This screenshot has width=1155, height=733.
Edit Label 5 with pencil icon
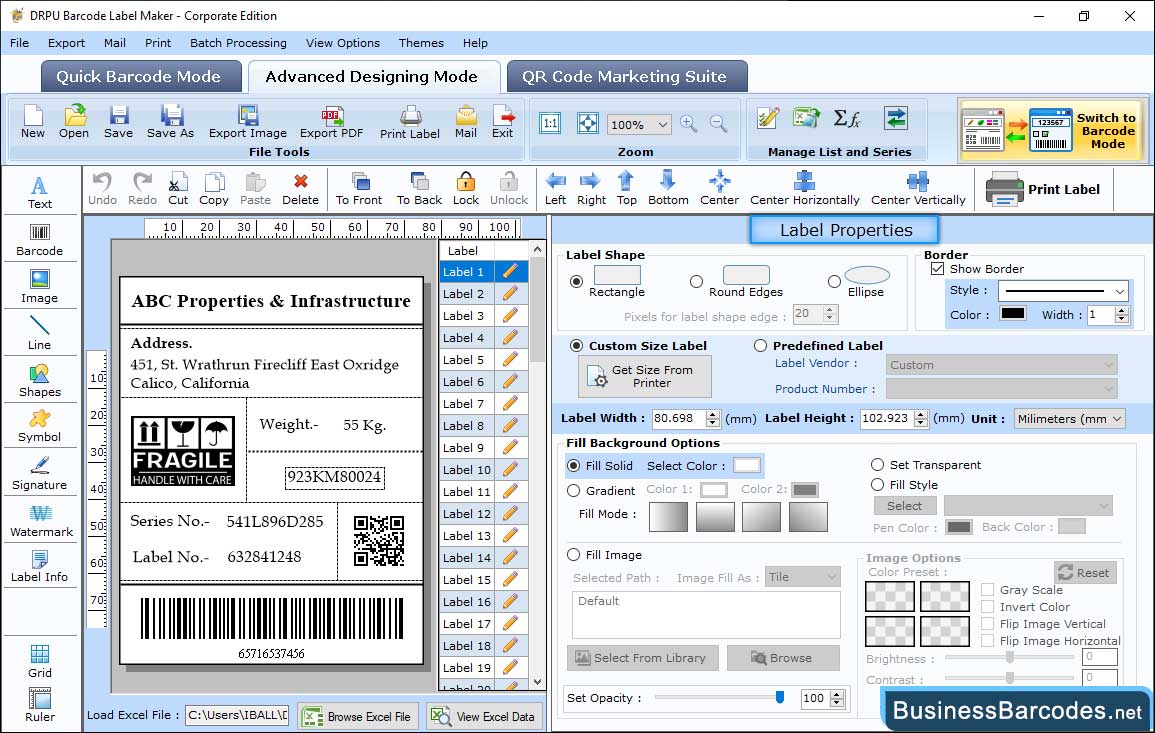coord(510,360)
